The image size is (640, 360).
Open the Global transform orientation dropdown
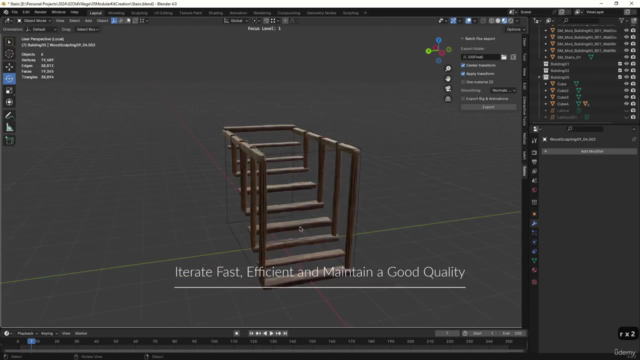[236, 21]
